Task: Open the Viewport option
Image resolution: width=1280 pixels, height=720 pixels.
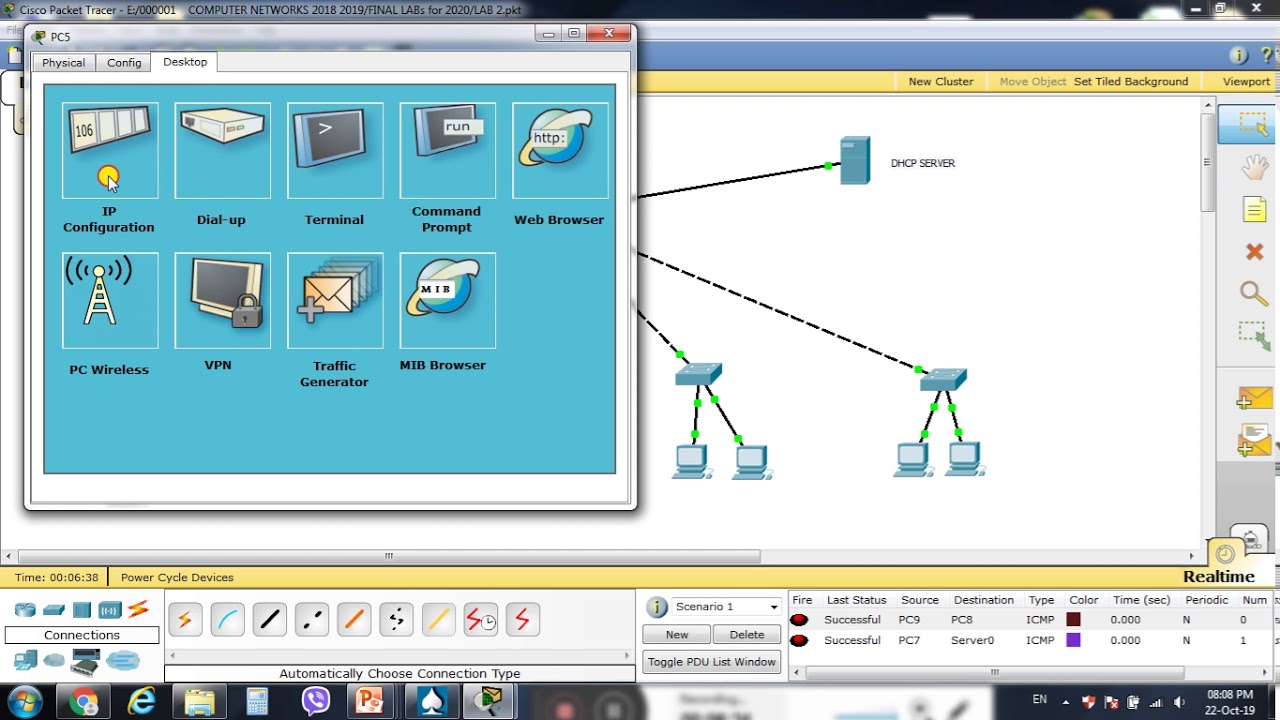Action: 1246,82
